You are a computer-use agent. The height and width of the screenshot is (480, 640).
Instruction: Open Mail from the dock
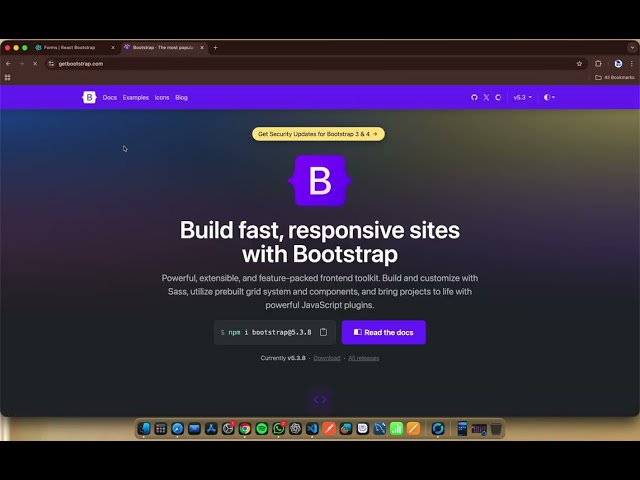194,429
